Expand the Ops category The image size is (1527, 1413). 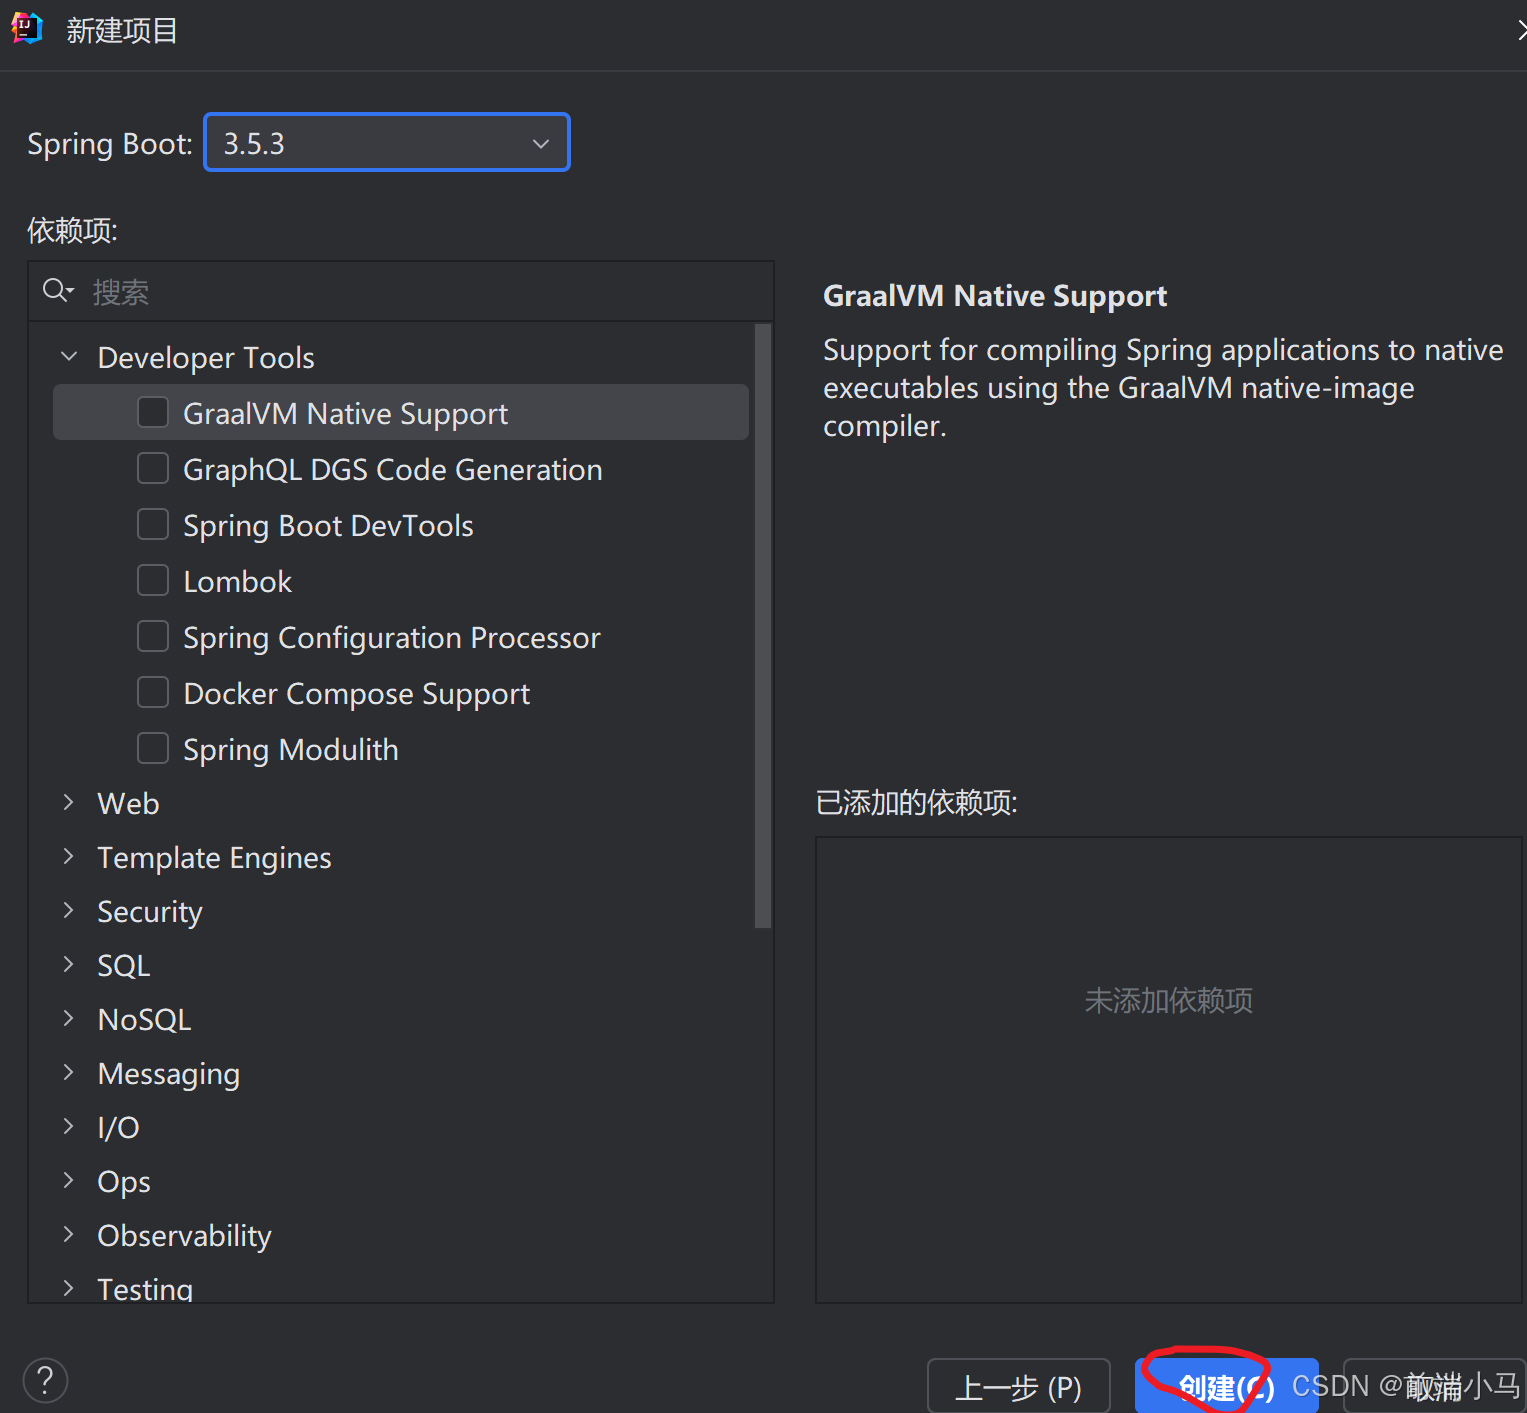68,1180
